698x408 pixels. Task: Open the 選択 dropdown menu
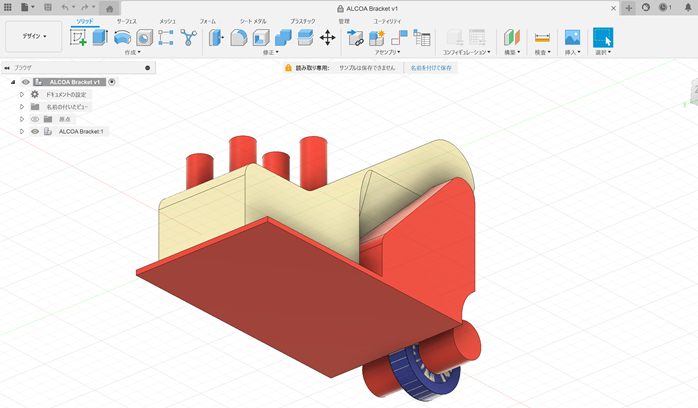pos(603,53)
